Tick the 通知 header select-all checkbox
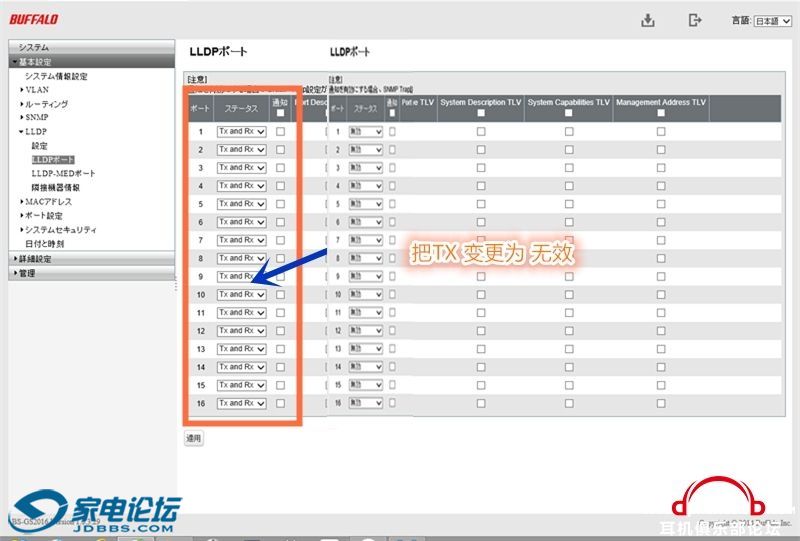Screen dimensions: 800x541 point(280,114)
